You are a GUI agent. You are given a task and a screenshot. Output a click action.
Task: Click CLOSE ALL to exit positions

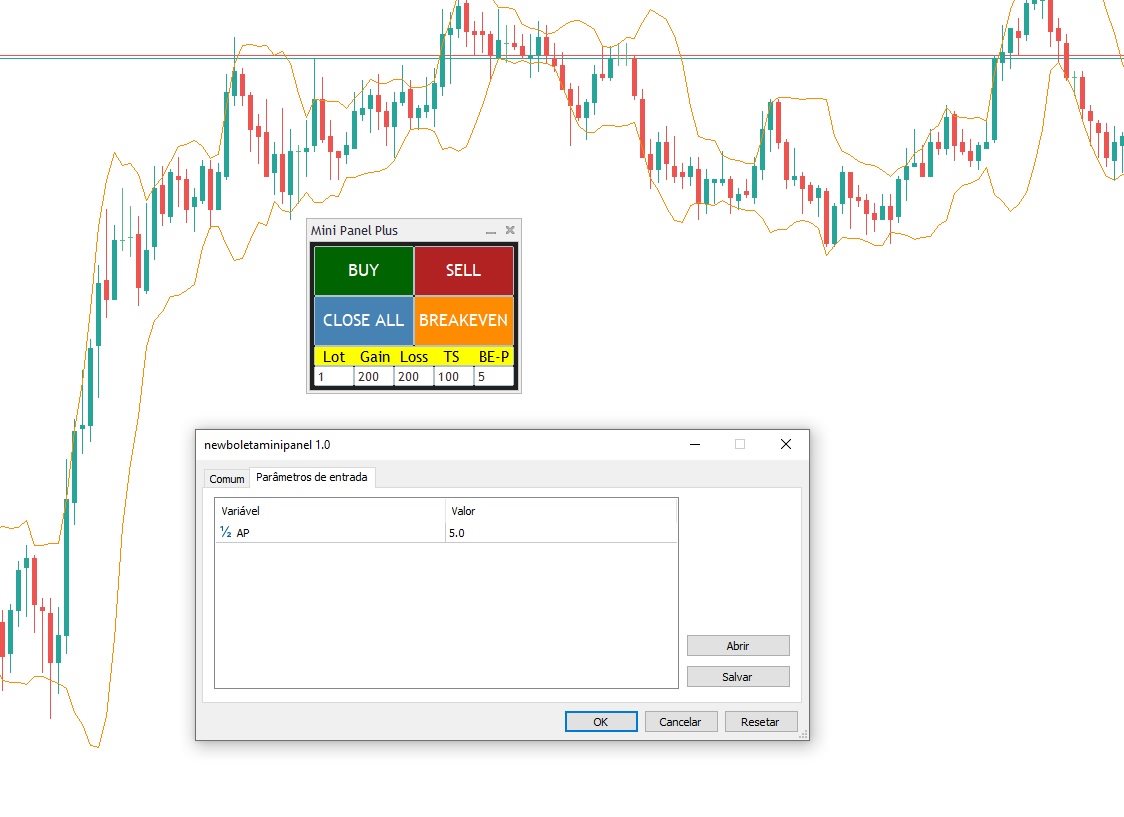click(362, 320)
